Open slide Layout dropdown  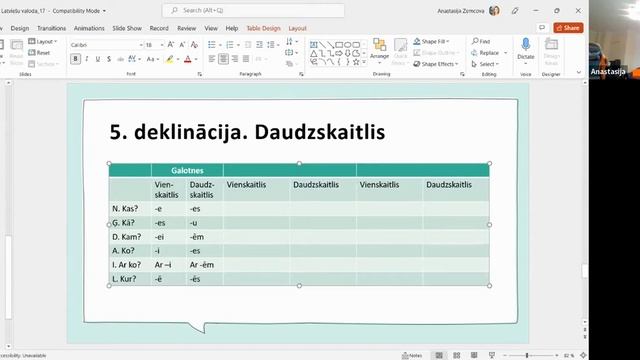point(42,41)
